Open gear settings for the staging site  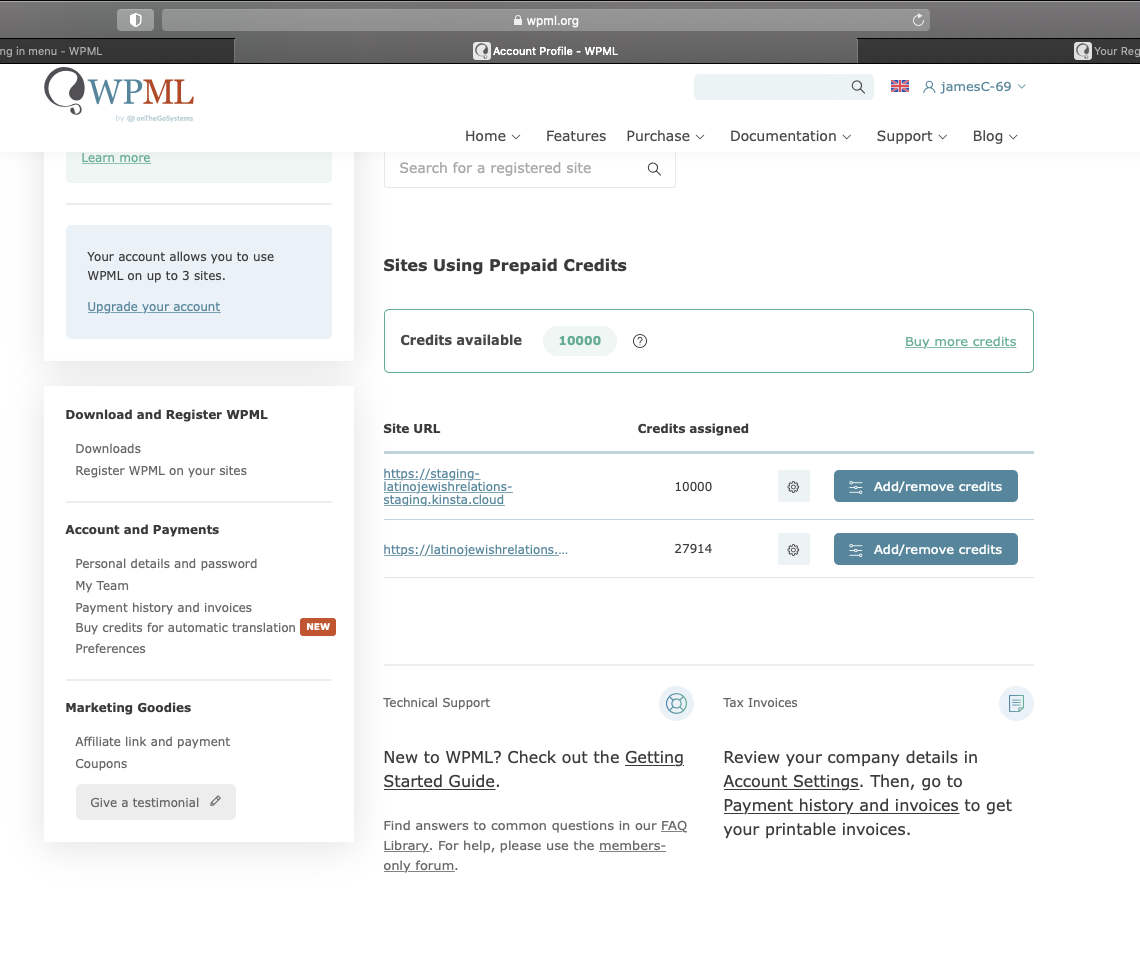[x=793, y=487]
